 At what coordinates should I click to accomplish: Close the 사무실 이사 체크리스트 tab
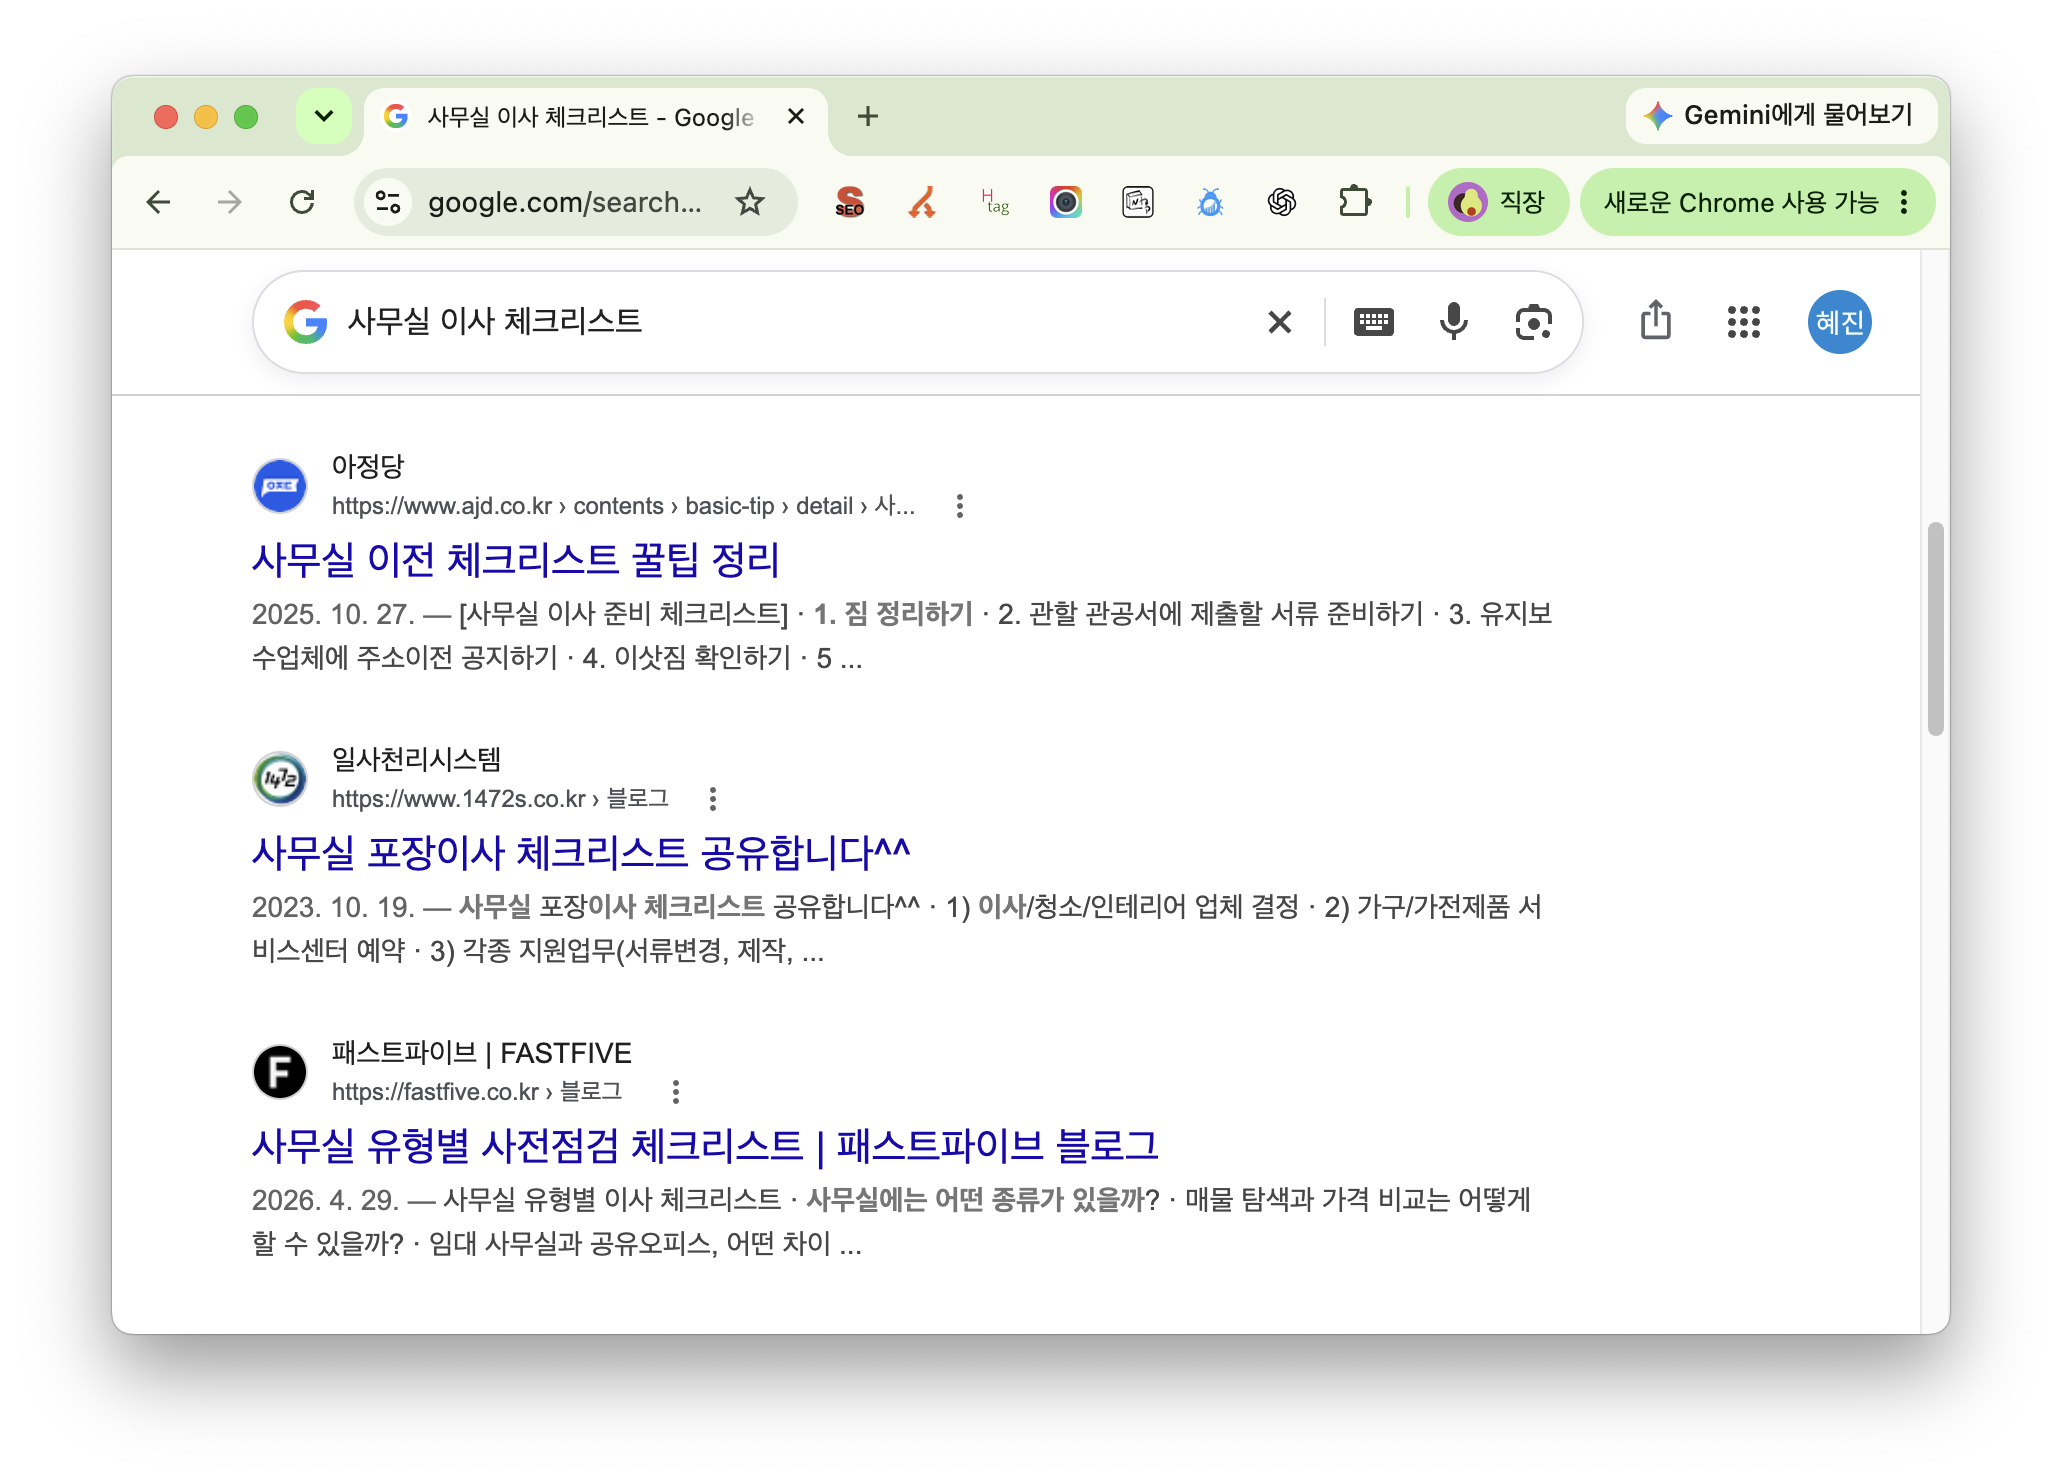coord(796,116)
